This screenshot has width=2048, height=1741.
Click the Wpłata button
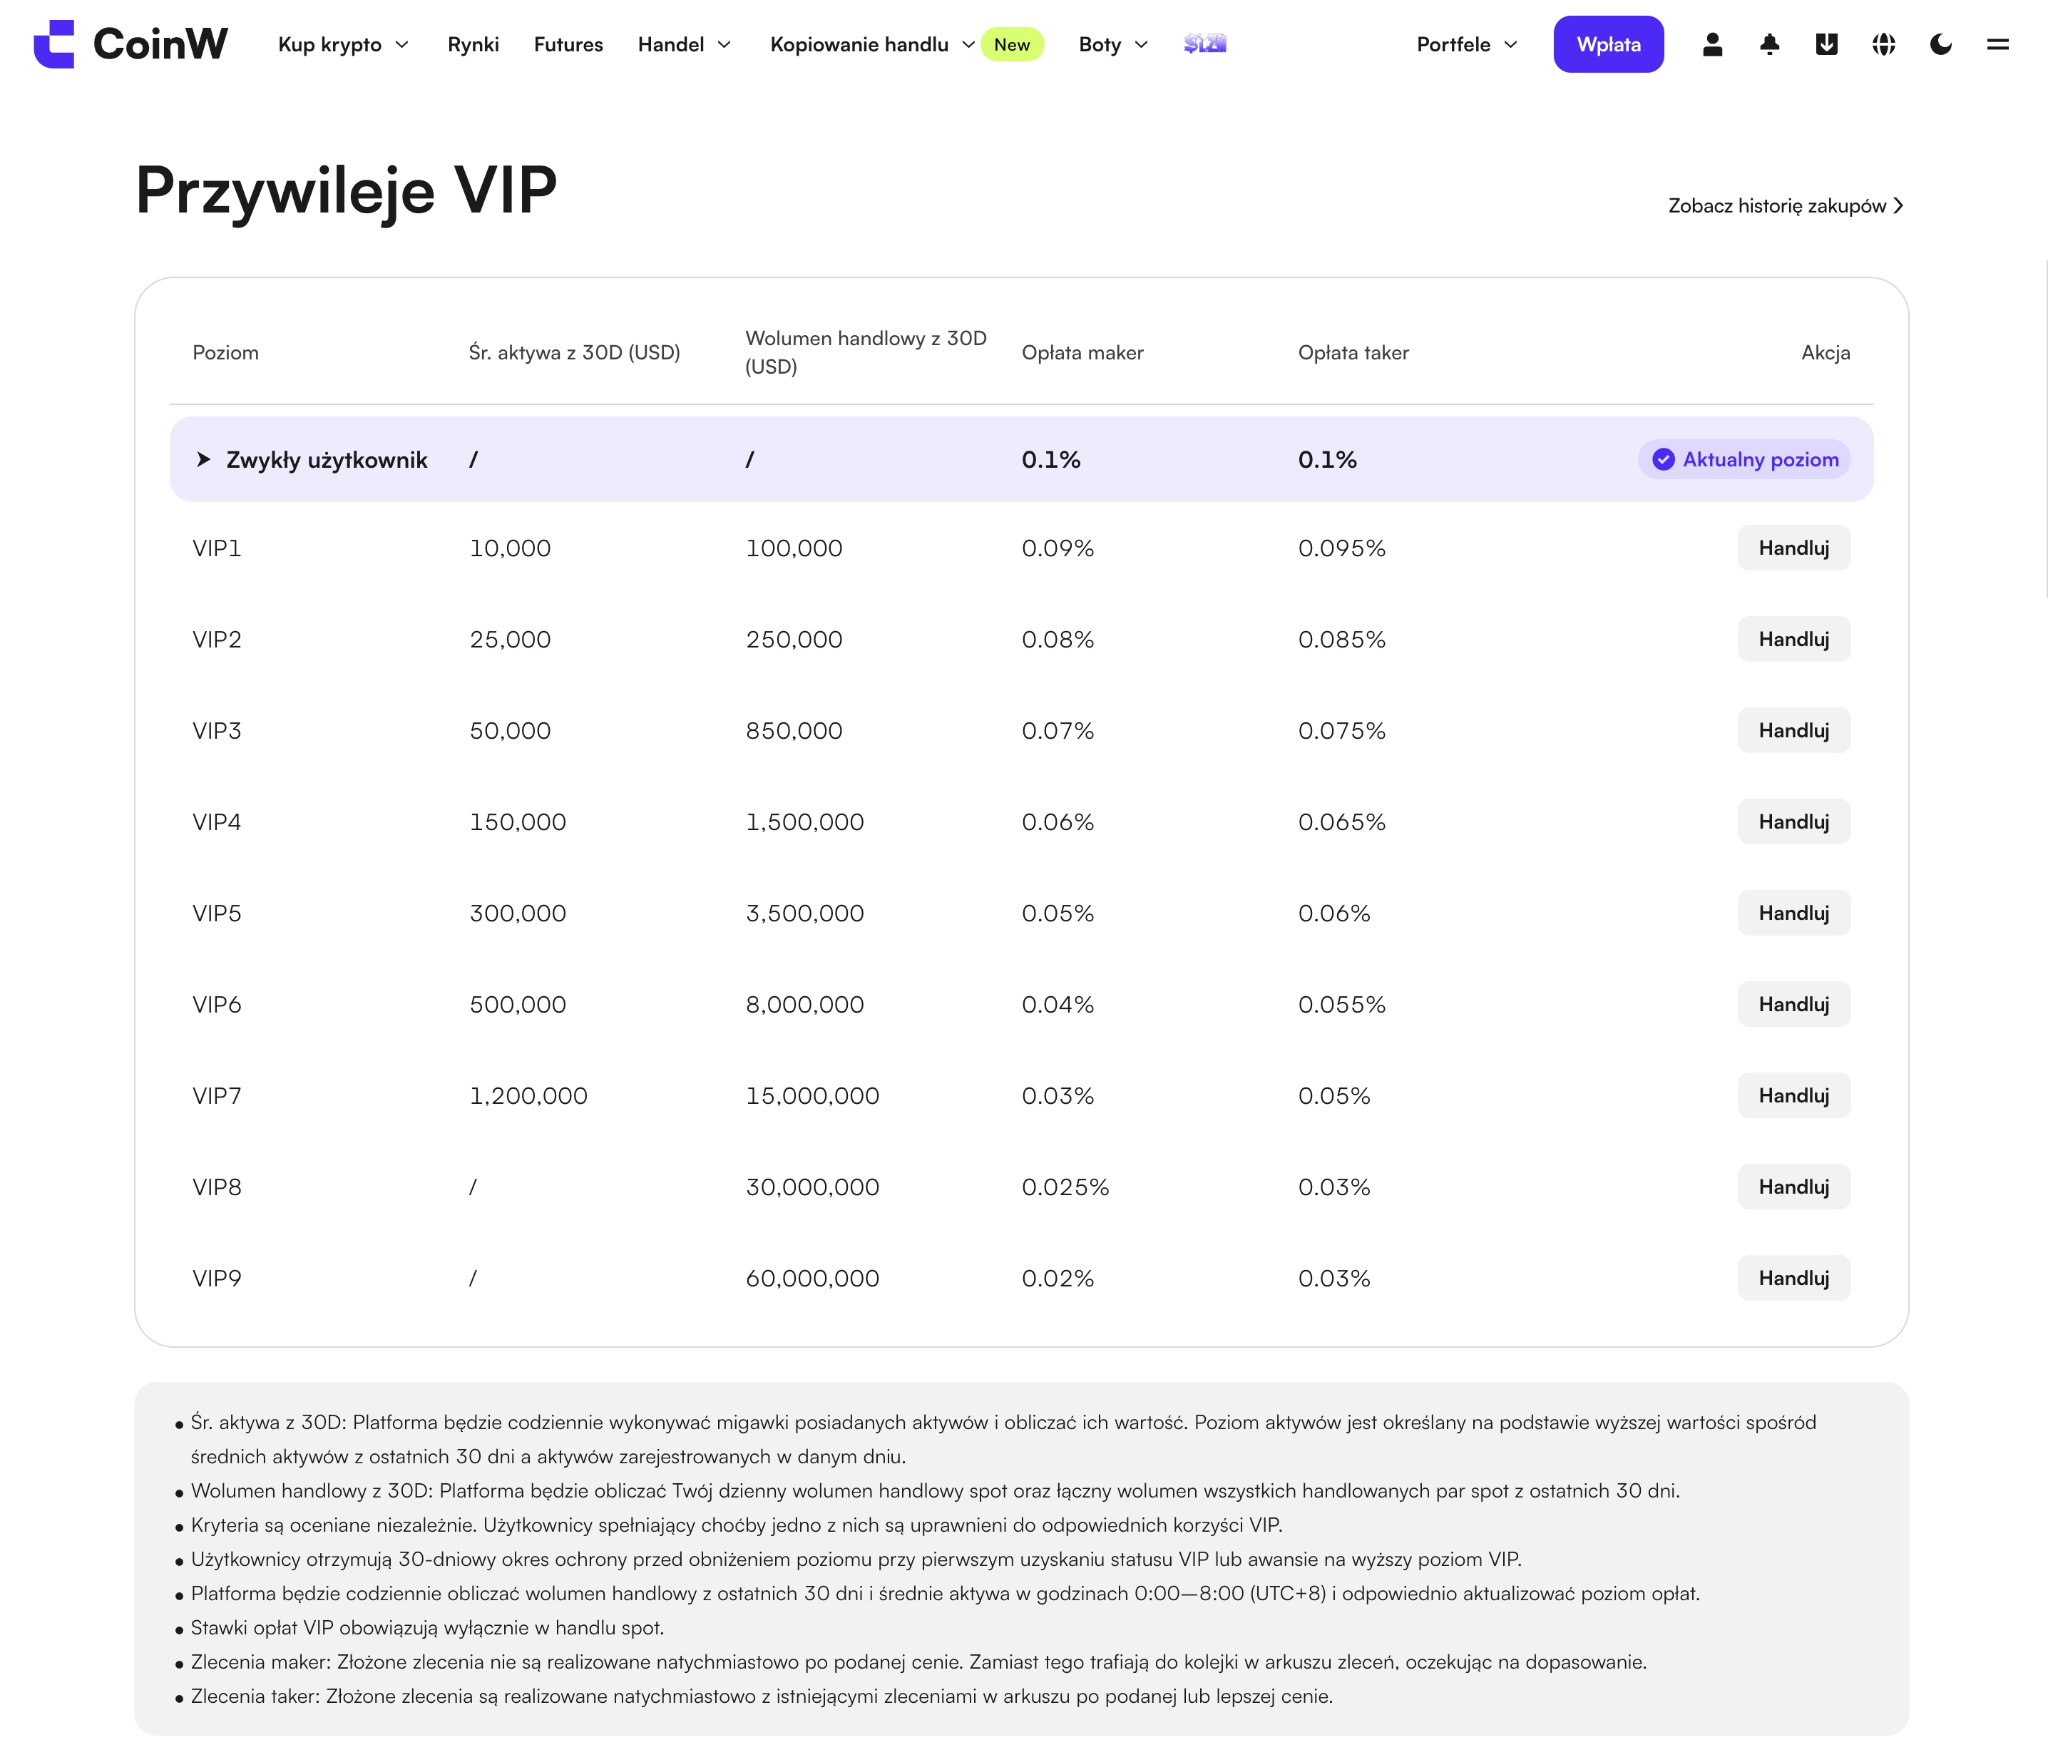click(1608, 44)
